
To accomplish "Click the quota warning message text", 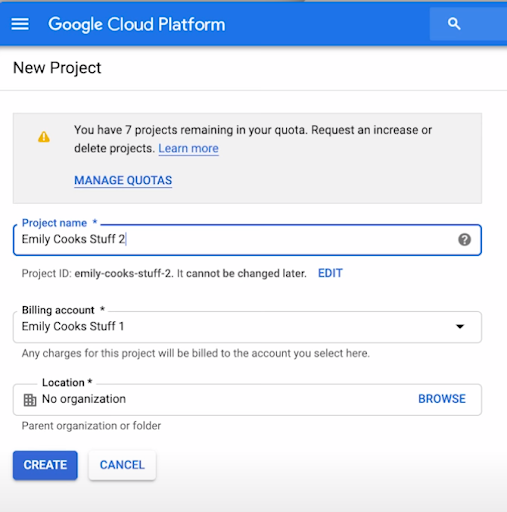I will (x=253, y=139).
